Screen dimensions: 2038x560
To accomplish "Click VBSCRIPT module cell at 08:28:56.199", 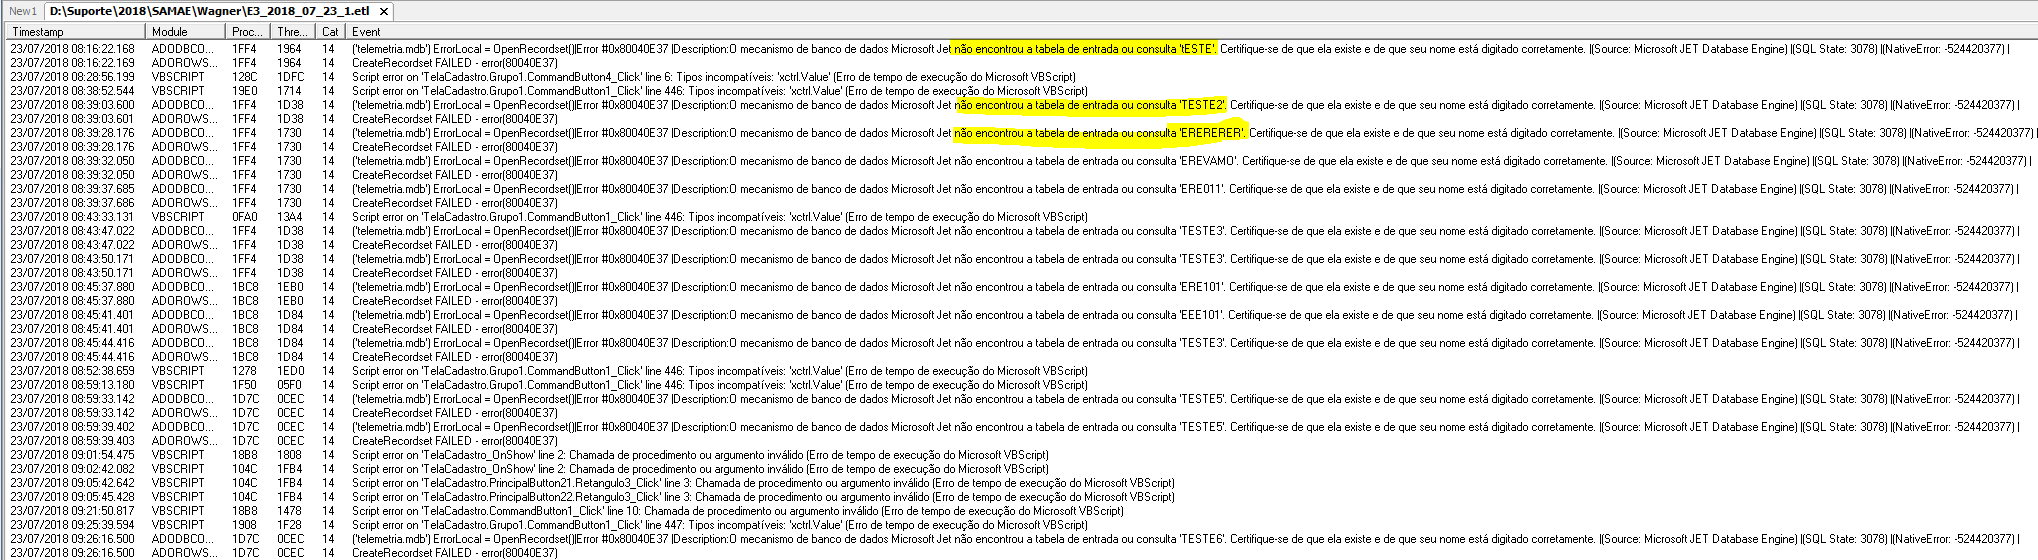I will (x=178, y=77).
